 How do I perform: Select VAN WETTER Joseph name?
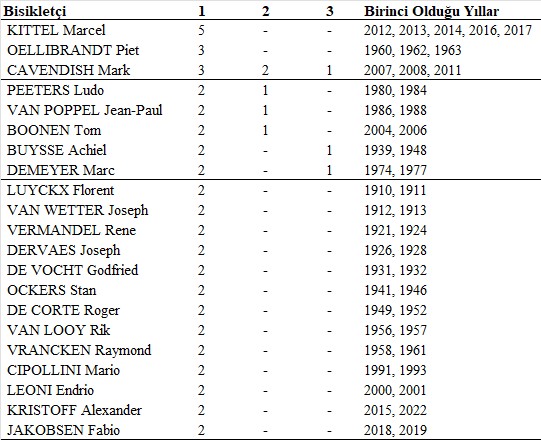click(78, 210)
